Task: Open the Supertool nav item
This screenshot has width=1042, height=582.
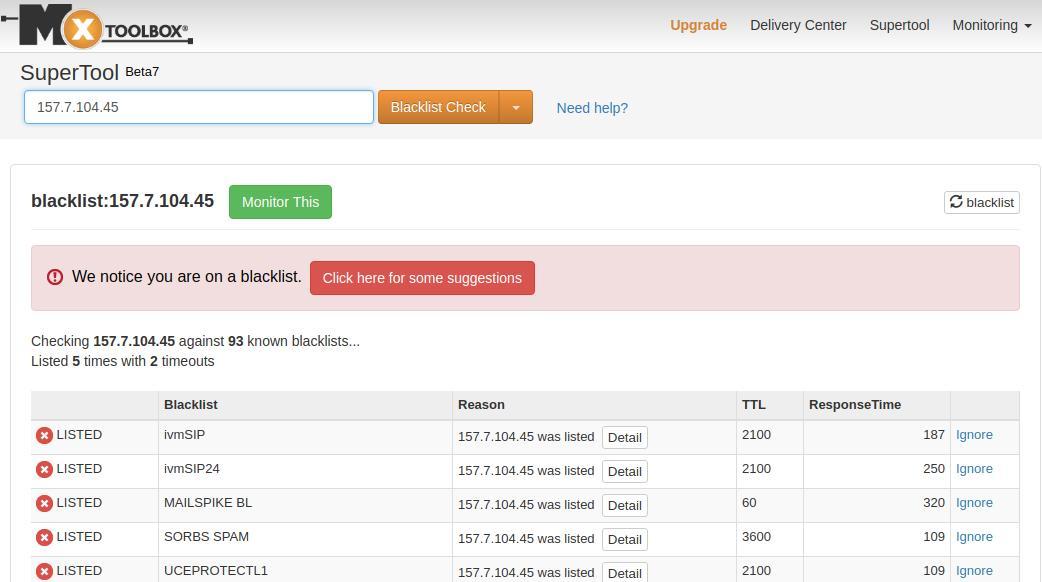Action: click(899, 25)
